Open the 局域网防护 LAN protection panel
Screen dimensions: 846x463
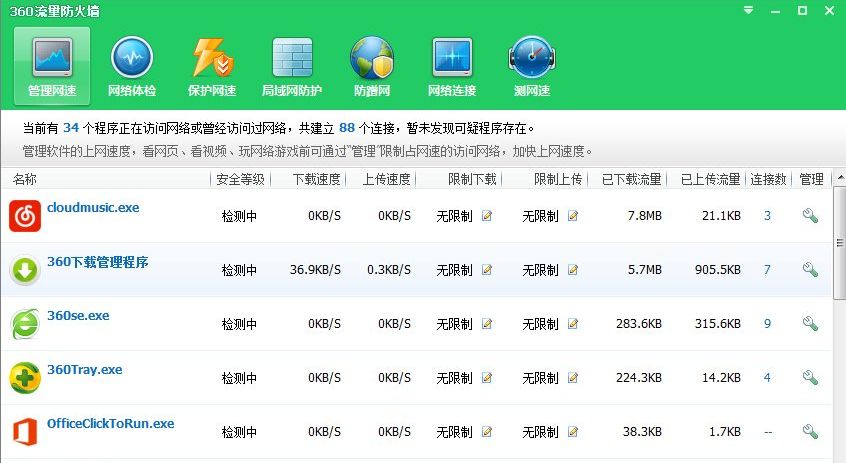pos(292,66)
